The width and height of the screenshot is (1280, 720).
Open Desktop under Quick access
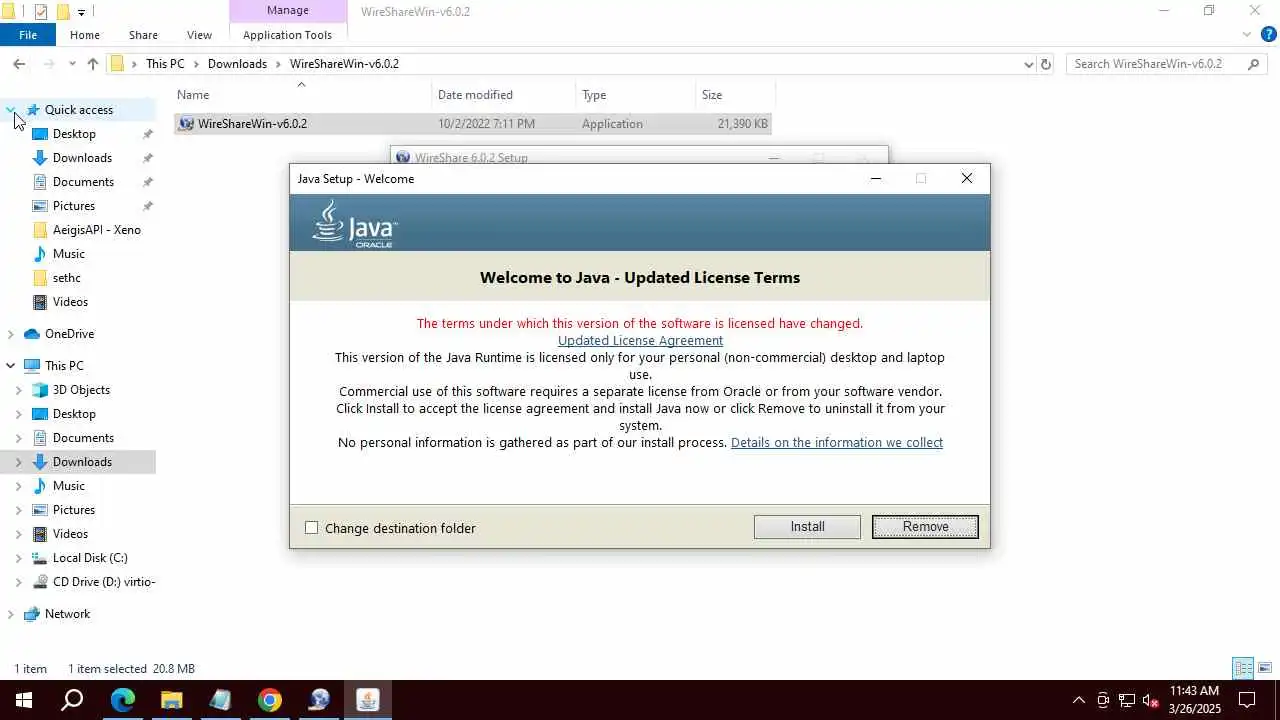point(74,134)
